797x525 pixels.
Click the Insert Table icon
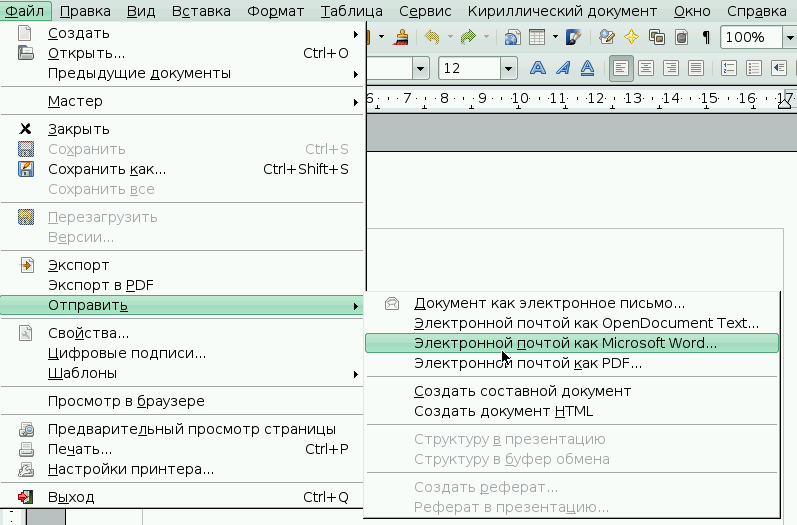[x=538, y=38]
